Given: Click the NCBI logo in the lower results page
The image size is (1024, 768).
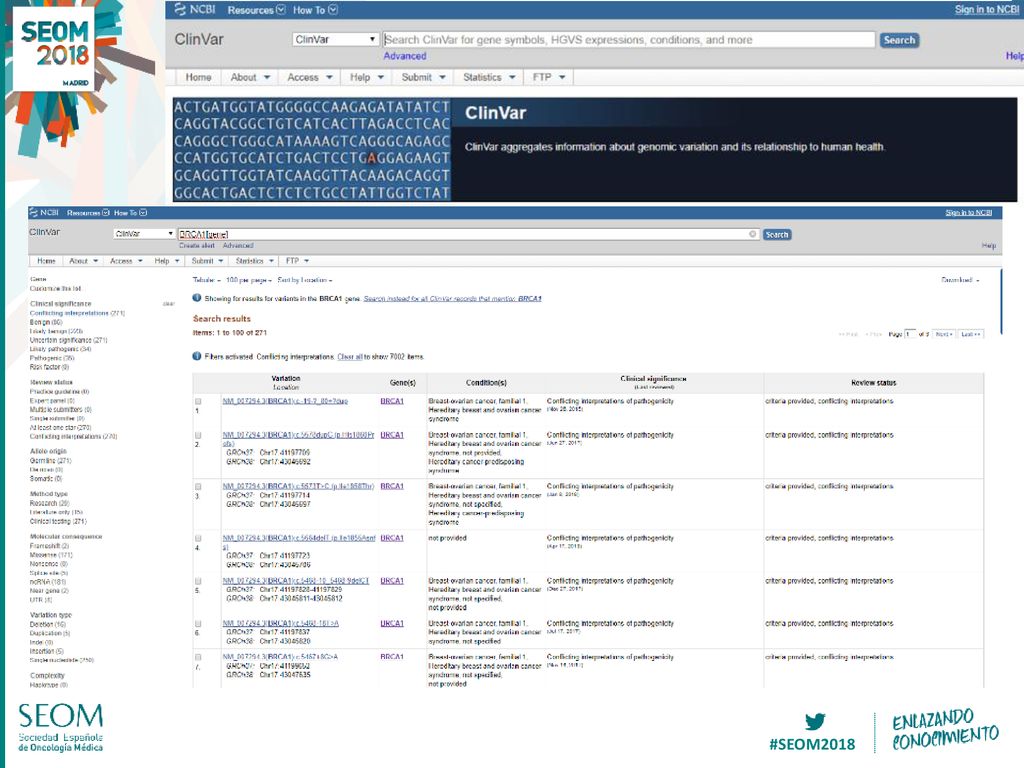Looking at the screenshot, I should click(x=44, y=212).
